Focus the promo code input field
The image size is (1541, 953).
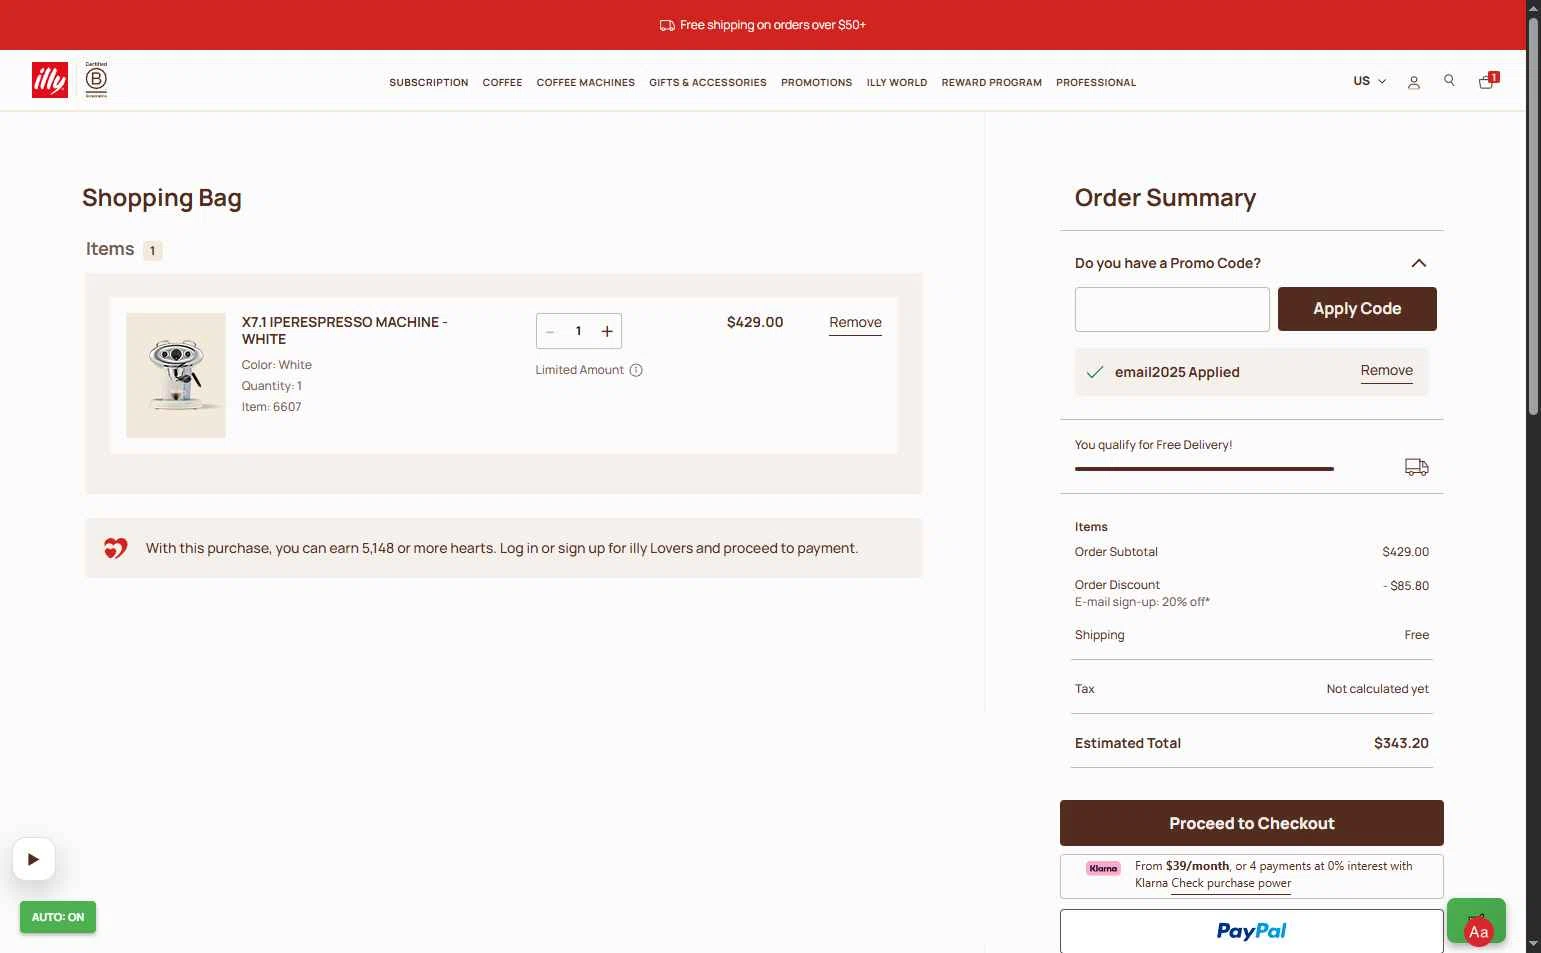click(1172, 309)
